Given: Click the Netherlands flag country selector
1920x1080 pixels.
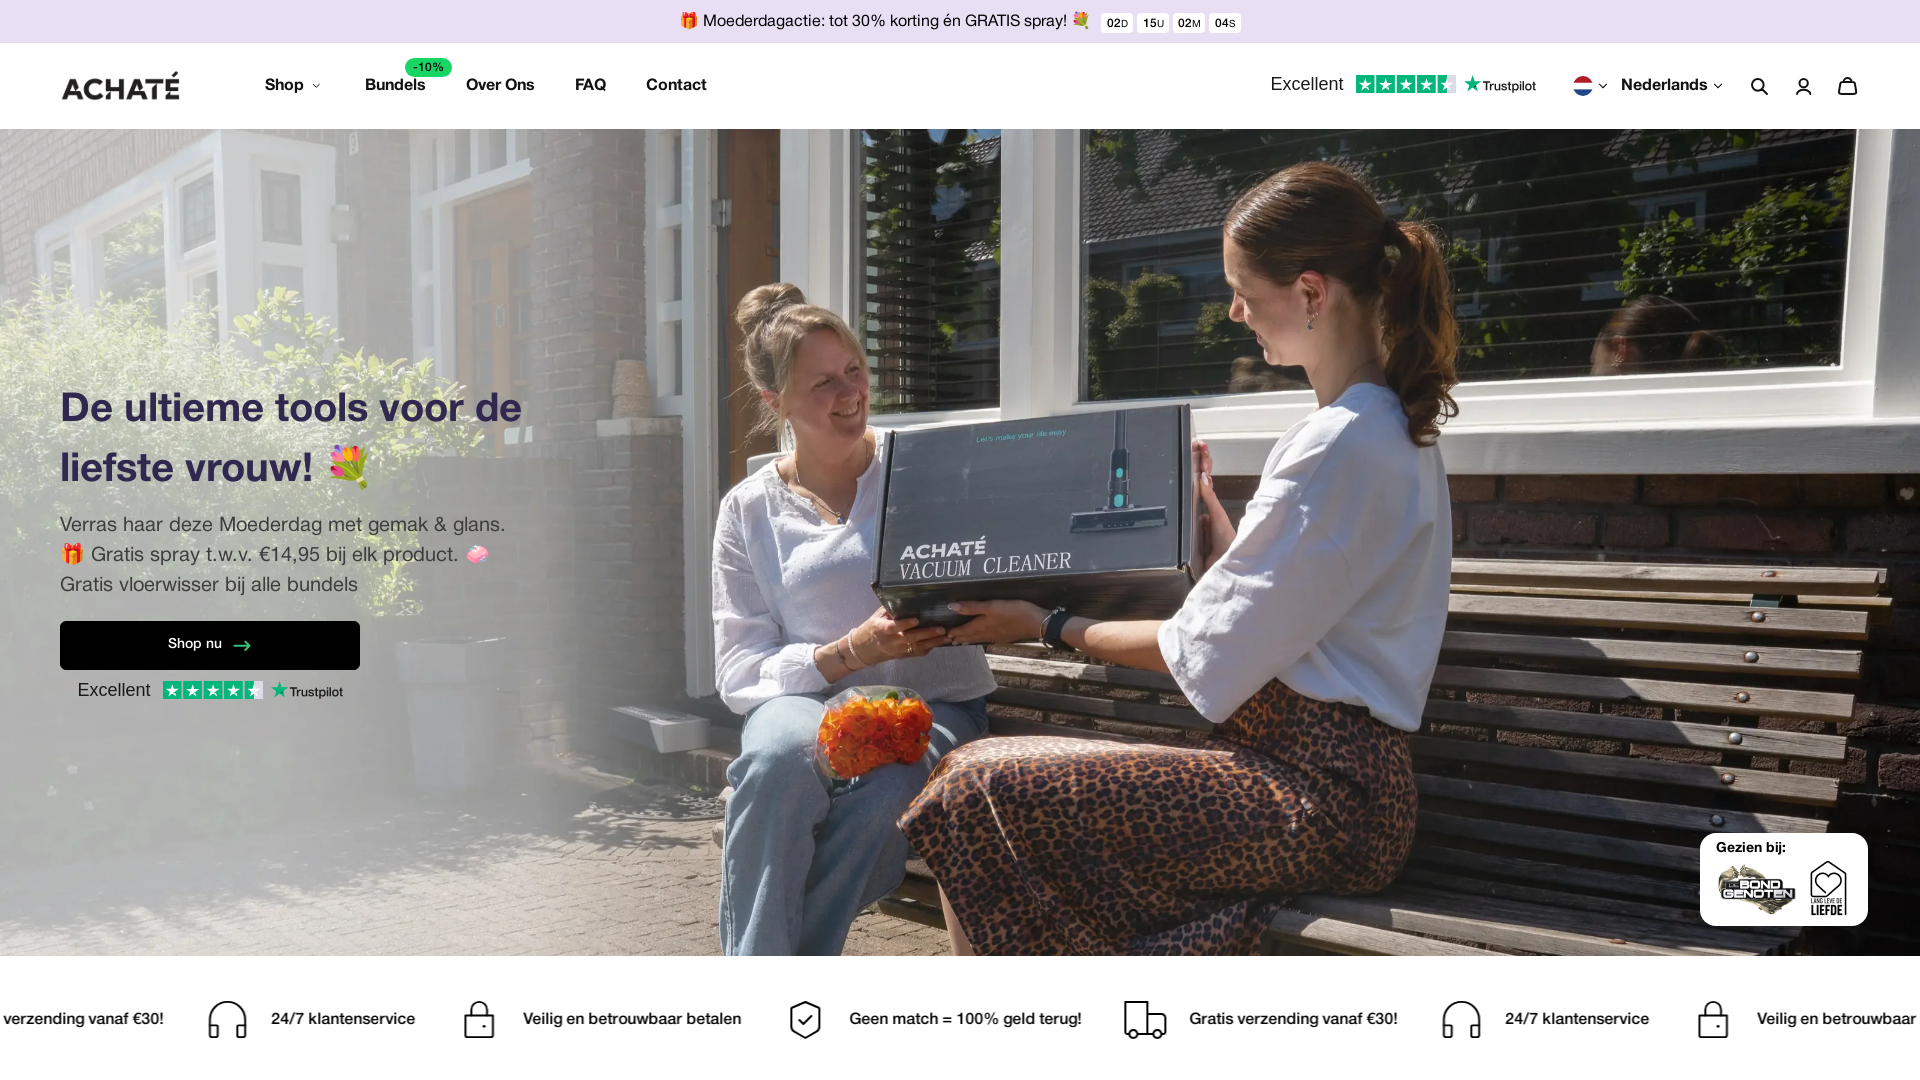Looking at the screenshot, I should pos(1590,86).
